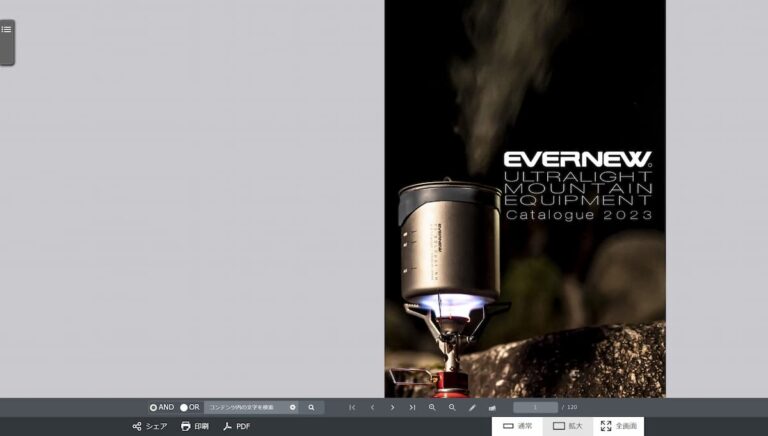Click the magnifier search button

tap(311, 408)
